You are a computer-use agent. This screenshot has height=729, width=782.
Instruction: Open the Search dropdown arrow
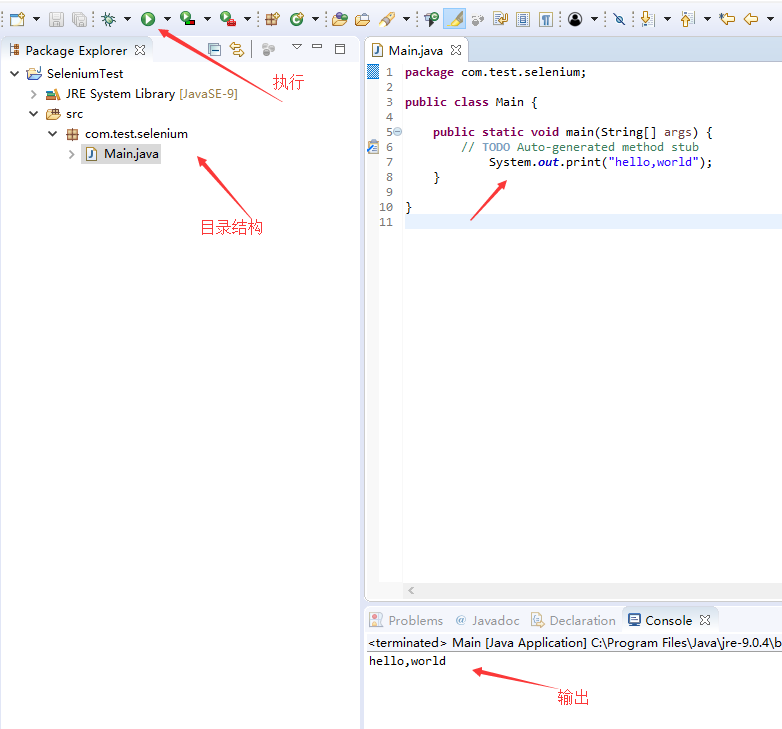click(406, 19)
